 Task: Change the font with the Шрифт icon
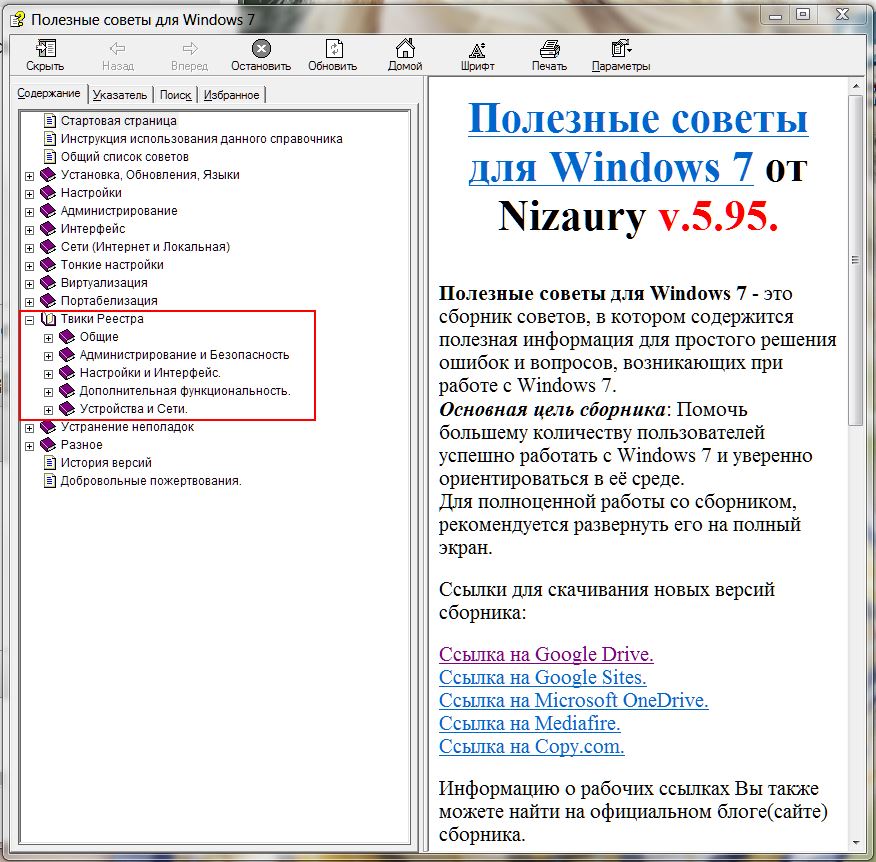[x=477, y=50]
